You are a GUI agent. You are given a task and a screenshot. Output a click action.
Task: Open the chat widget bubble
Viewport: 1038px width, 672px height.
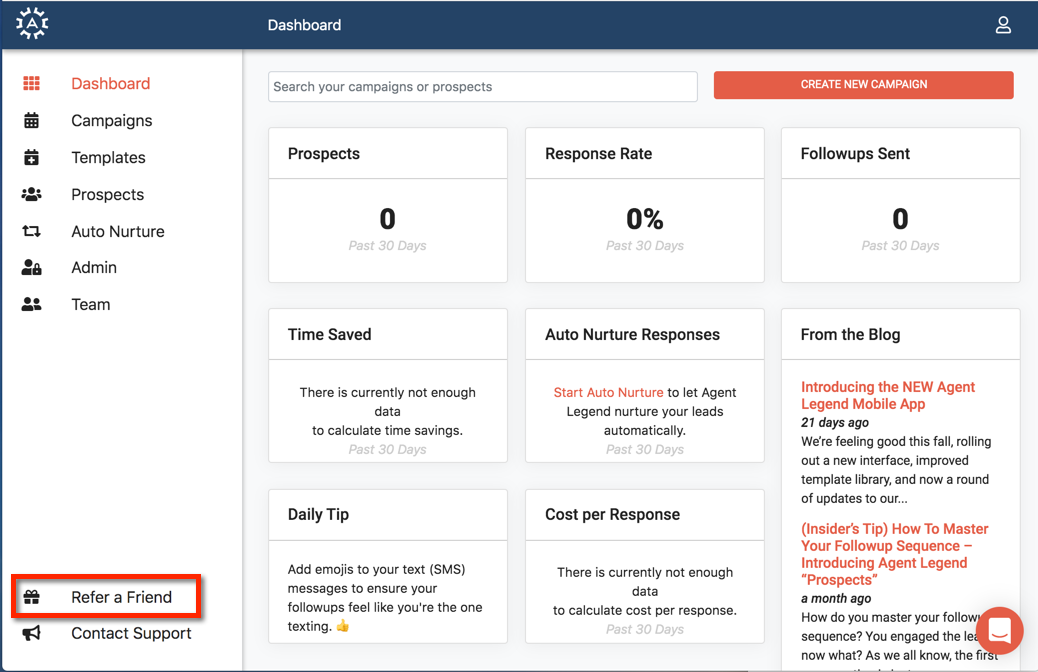coord(999,630)
